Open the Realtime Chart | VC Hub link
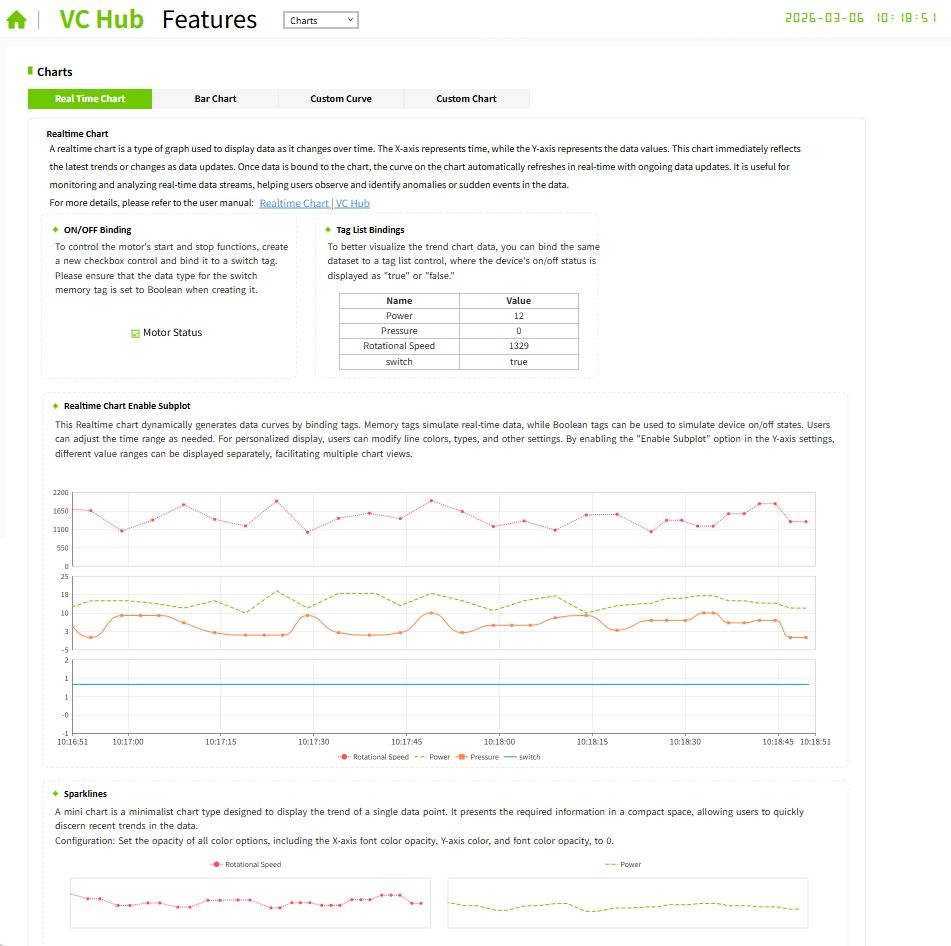This screenshot has height=946, width=951. click(x=314, y=203)
